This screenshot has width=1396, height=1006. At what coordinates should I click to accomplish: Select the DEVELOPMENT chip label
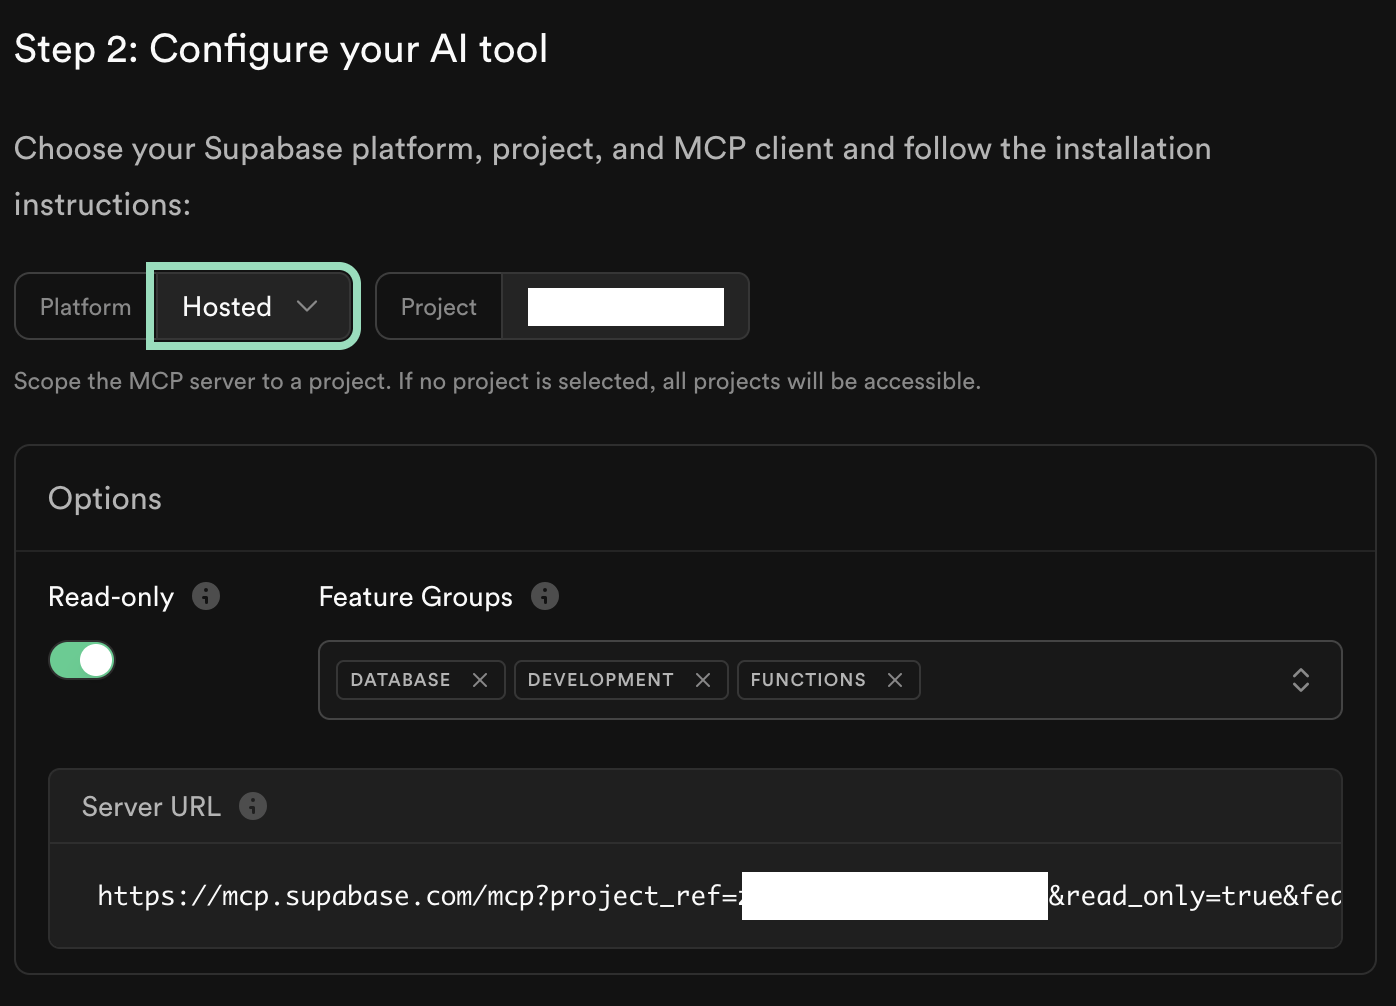click(600, 680)
